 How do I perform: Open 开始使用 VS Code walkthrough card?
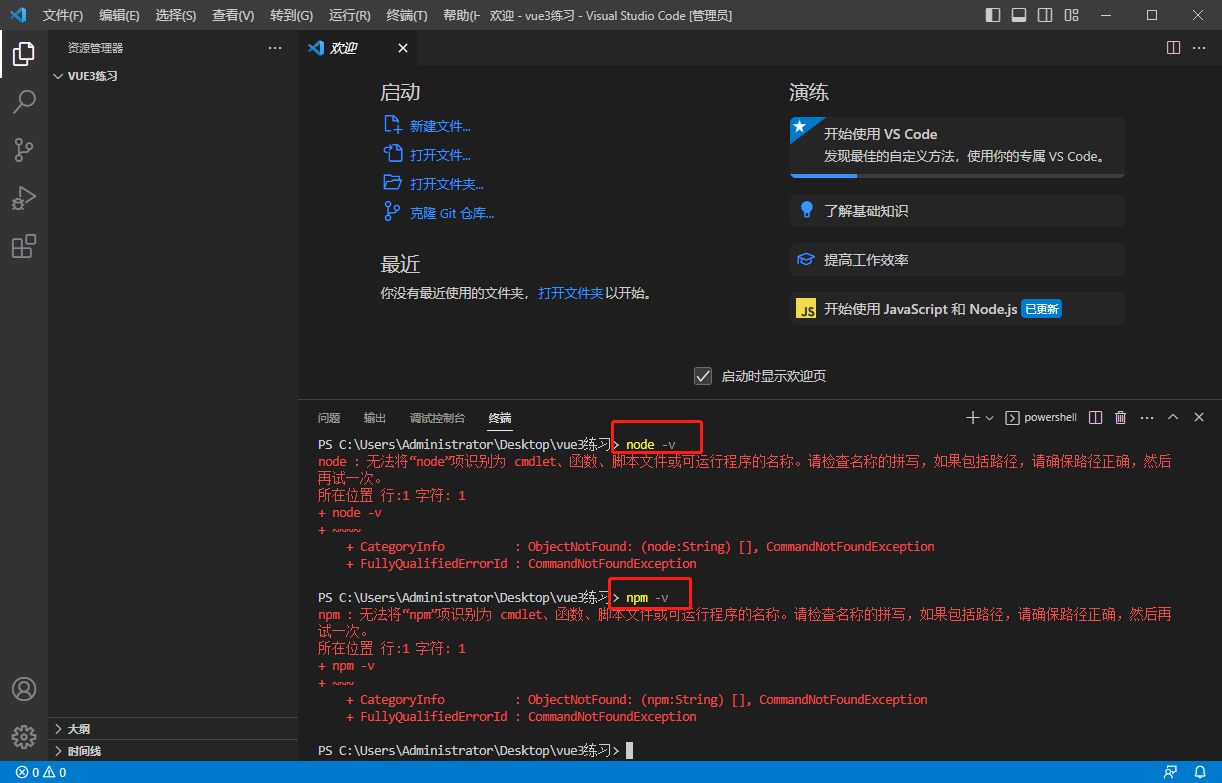coord(957,146)
